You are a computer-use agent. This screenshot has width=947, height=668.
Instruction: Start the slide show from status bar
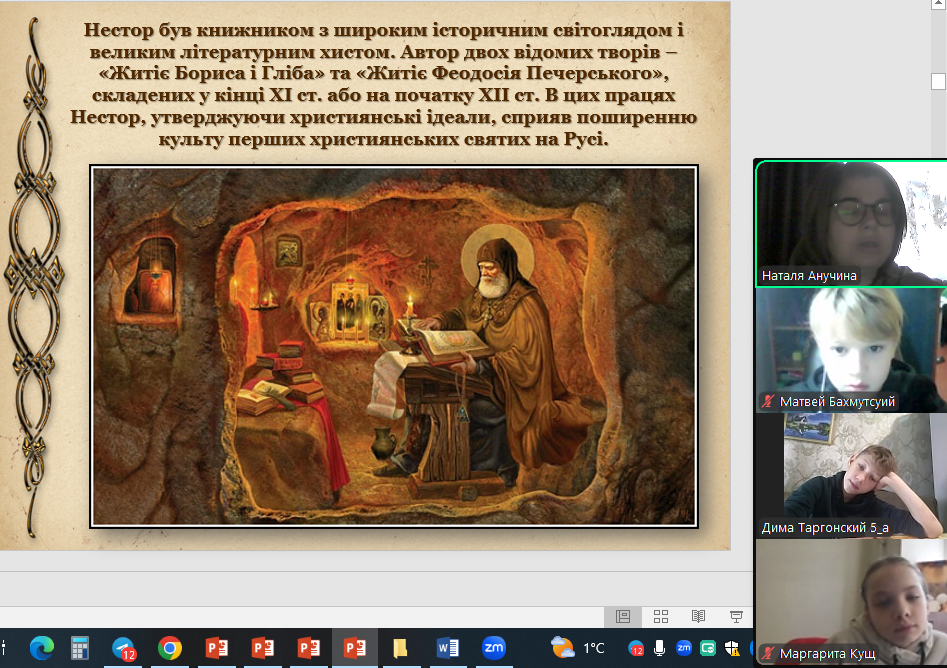tap(736, 616)
